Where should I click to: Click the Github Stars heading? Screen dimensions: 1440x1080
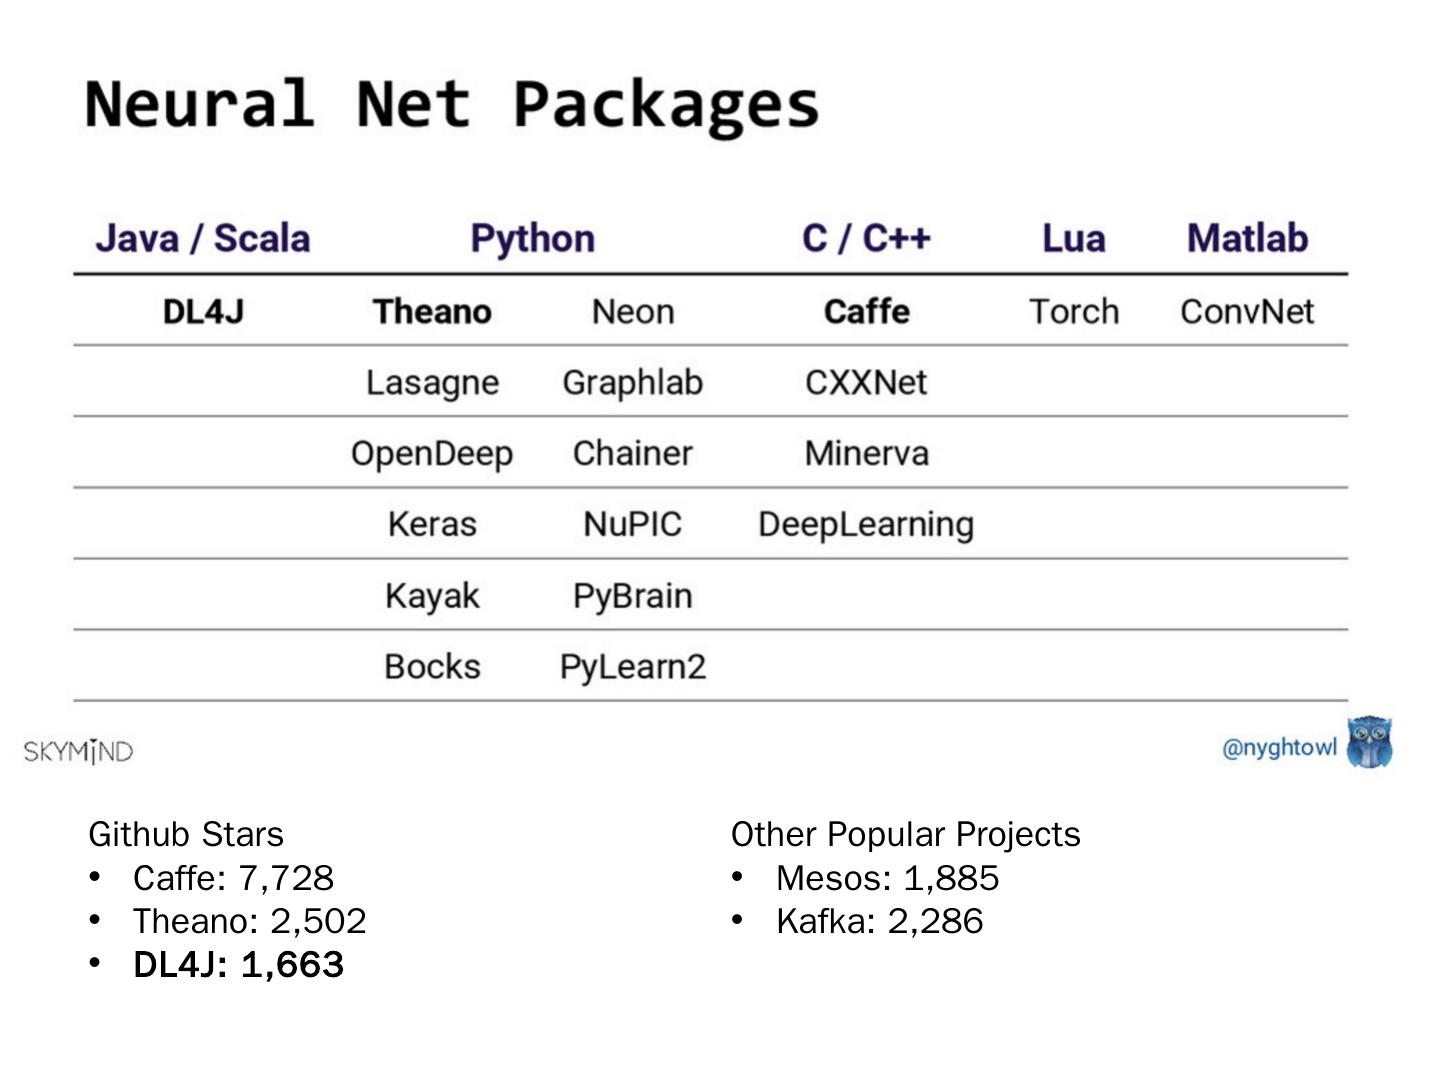(x=186, y=834)
